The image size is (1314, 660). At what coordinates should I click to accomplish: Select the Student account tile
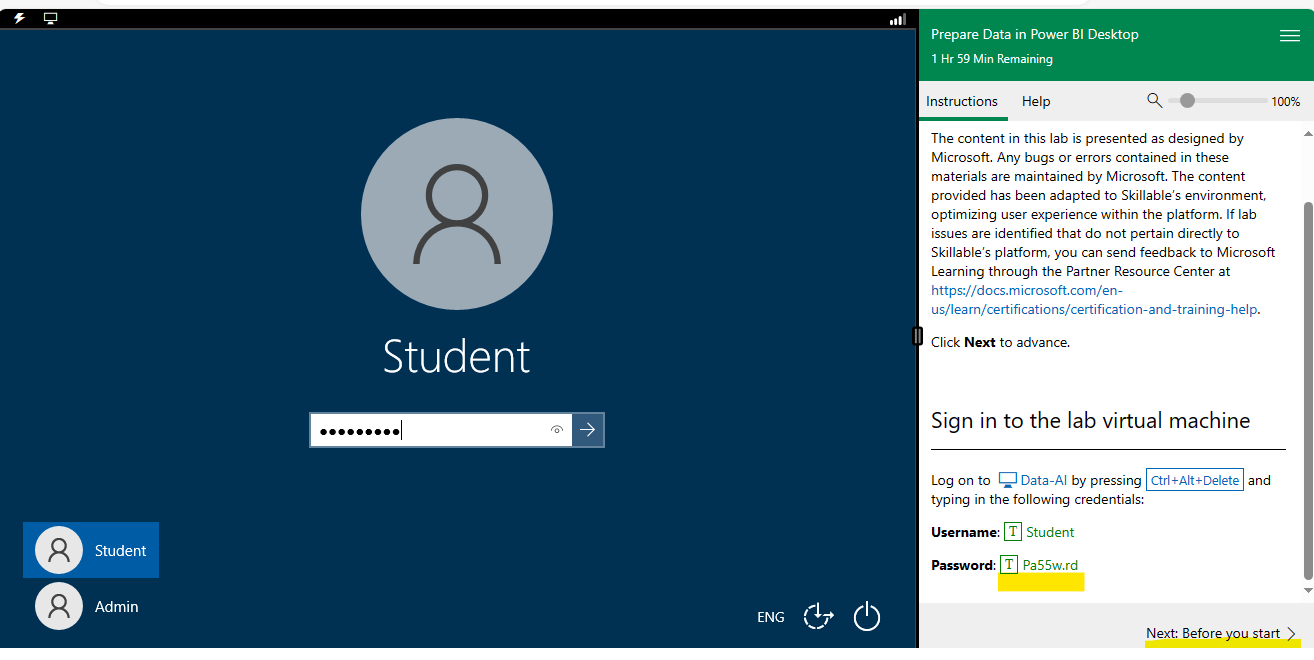tap(91, 550)
